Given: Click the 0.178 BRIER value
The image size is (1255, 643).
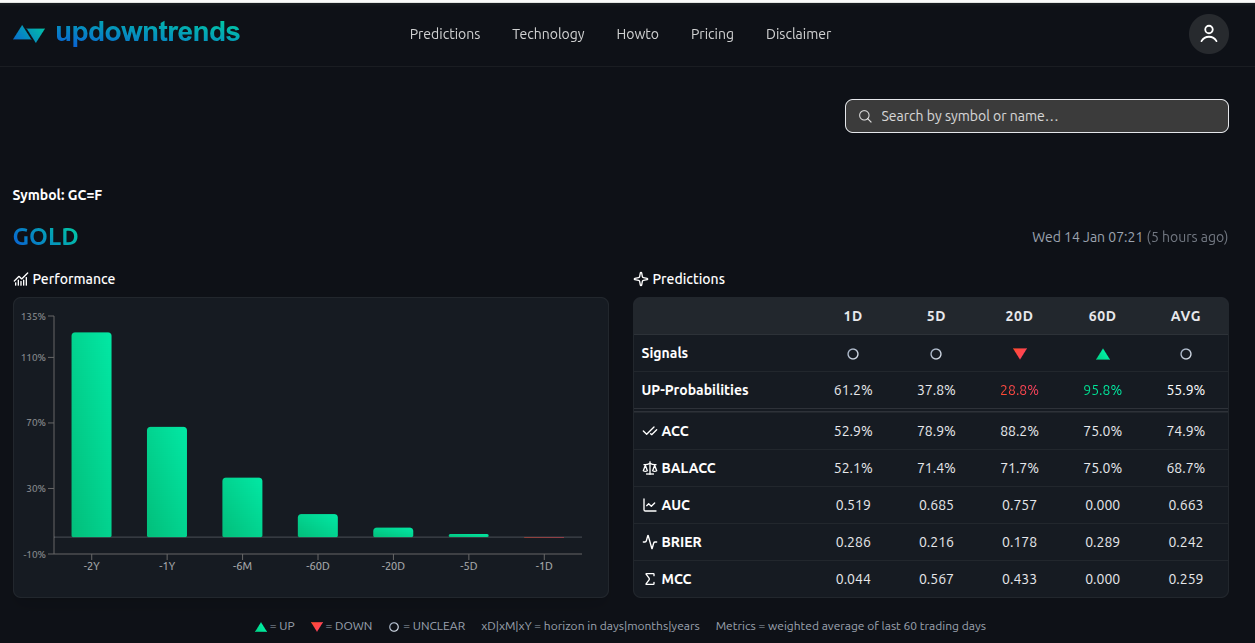Looking at the screenshot, I should (1019, 542).
